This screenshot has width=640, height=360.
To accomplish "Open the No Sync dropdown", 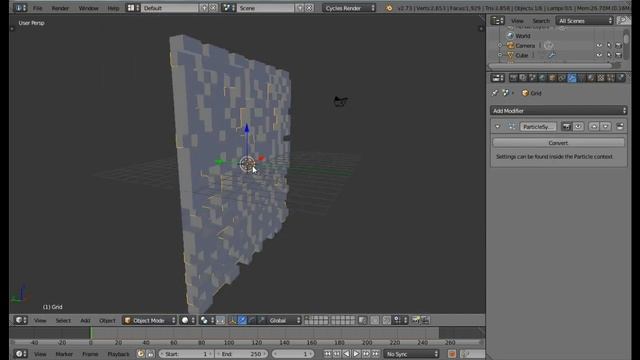I will 411,354.
